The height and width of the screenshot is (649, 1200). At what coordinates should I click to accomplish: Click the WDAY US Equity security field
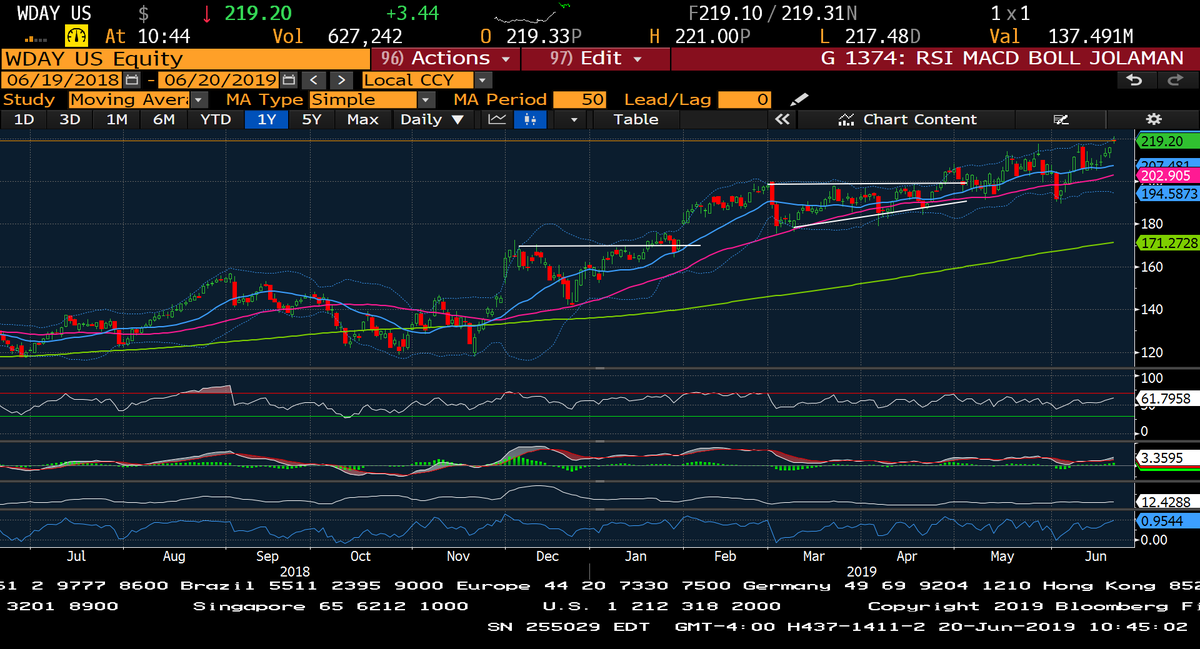pyautogui.click(x=183, y=58)
